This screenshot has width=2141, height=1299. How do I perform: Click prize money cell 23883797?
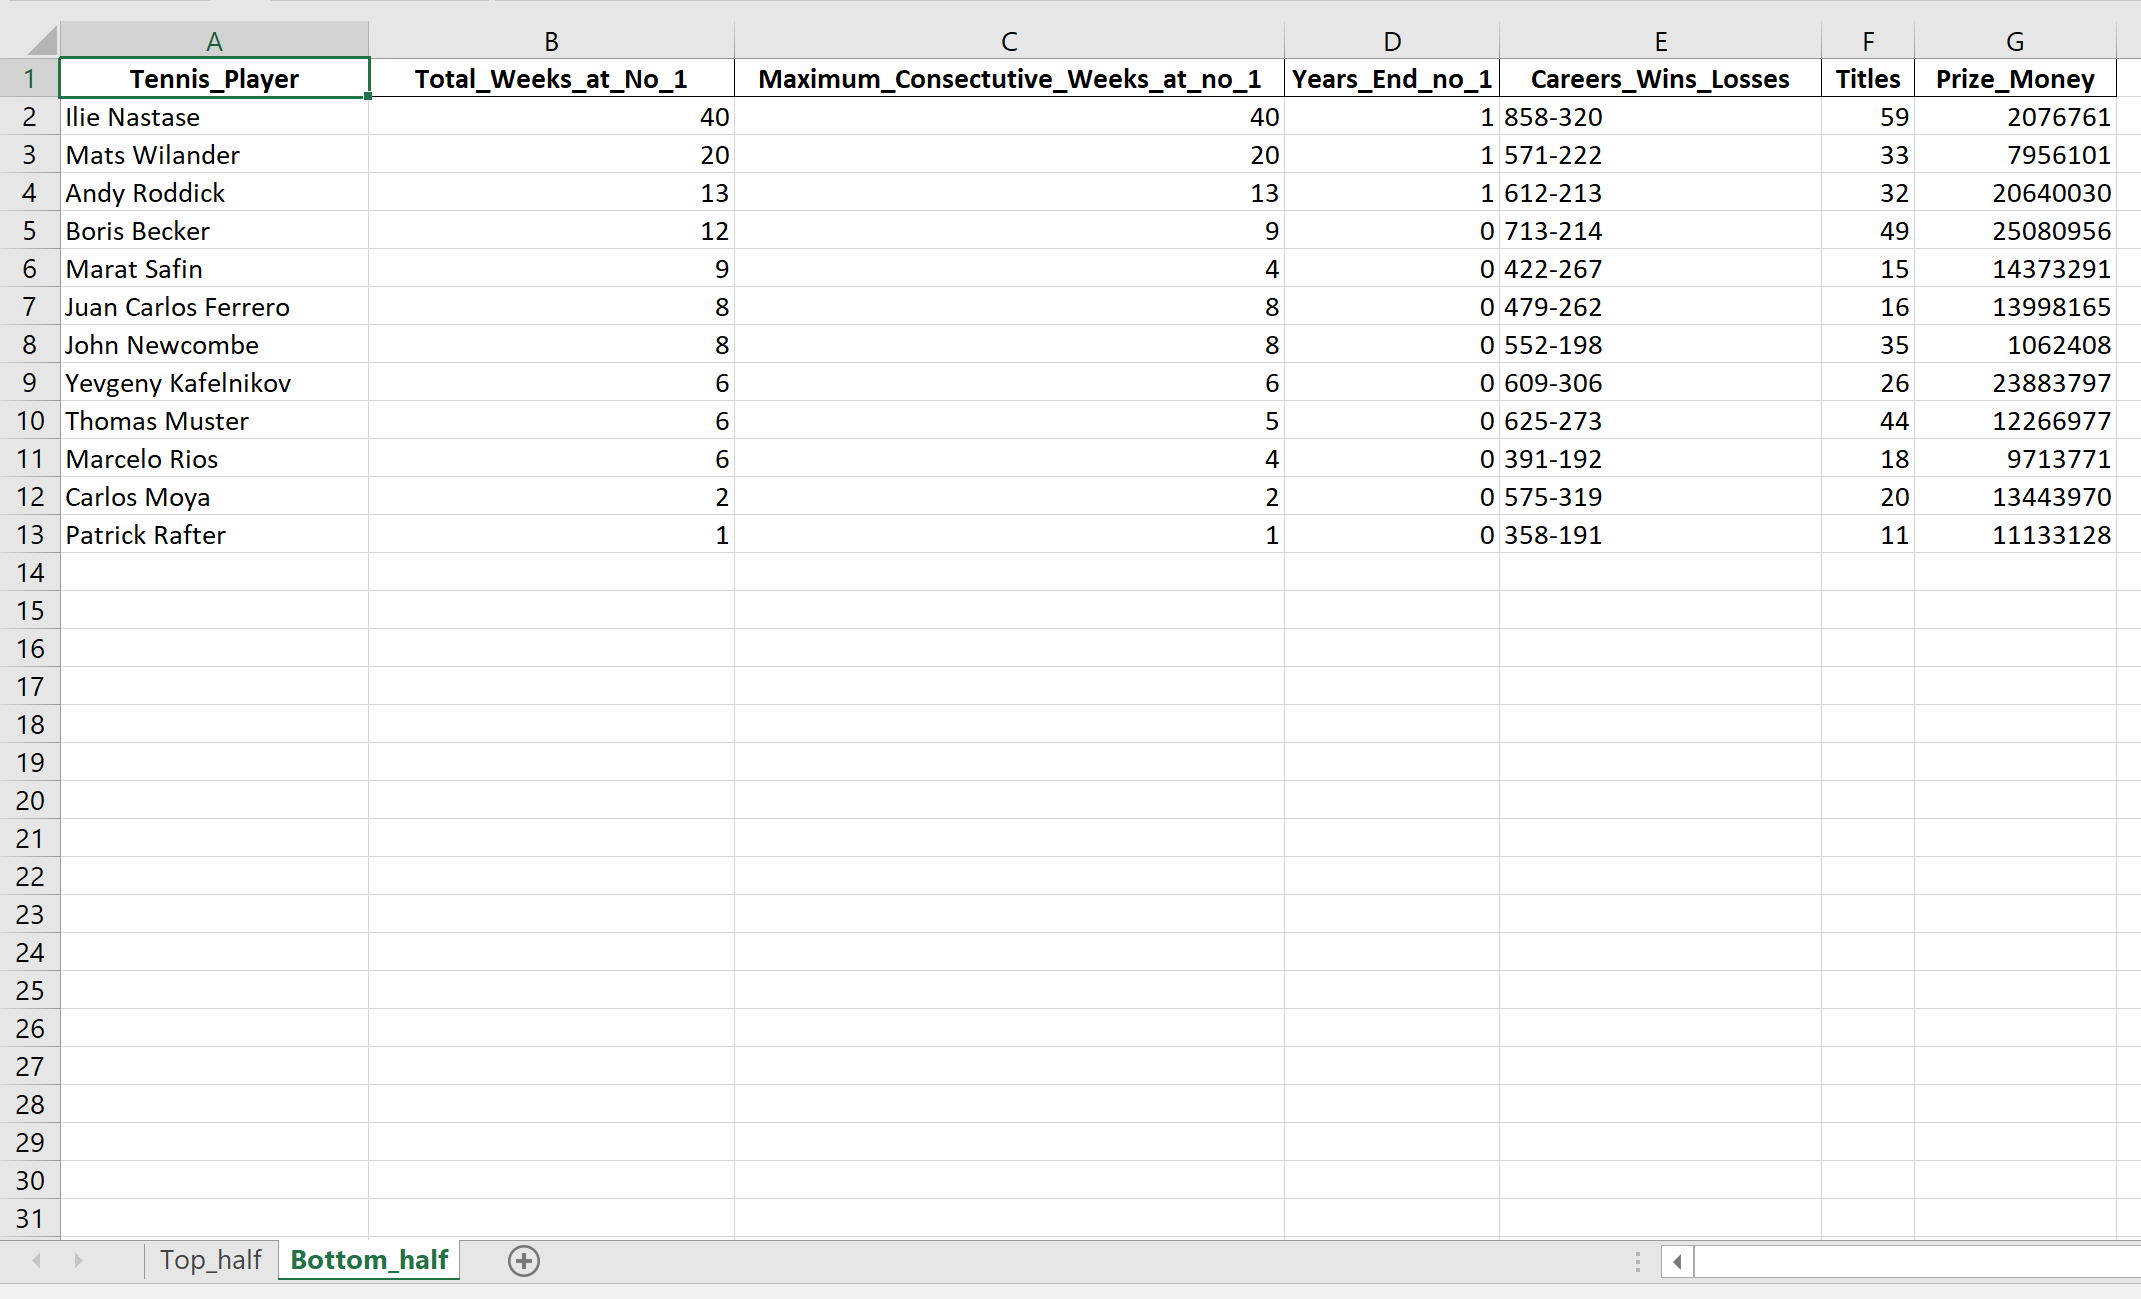click(x=2015, y=383)
